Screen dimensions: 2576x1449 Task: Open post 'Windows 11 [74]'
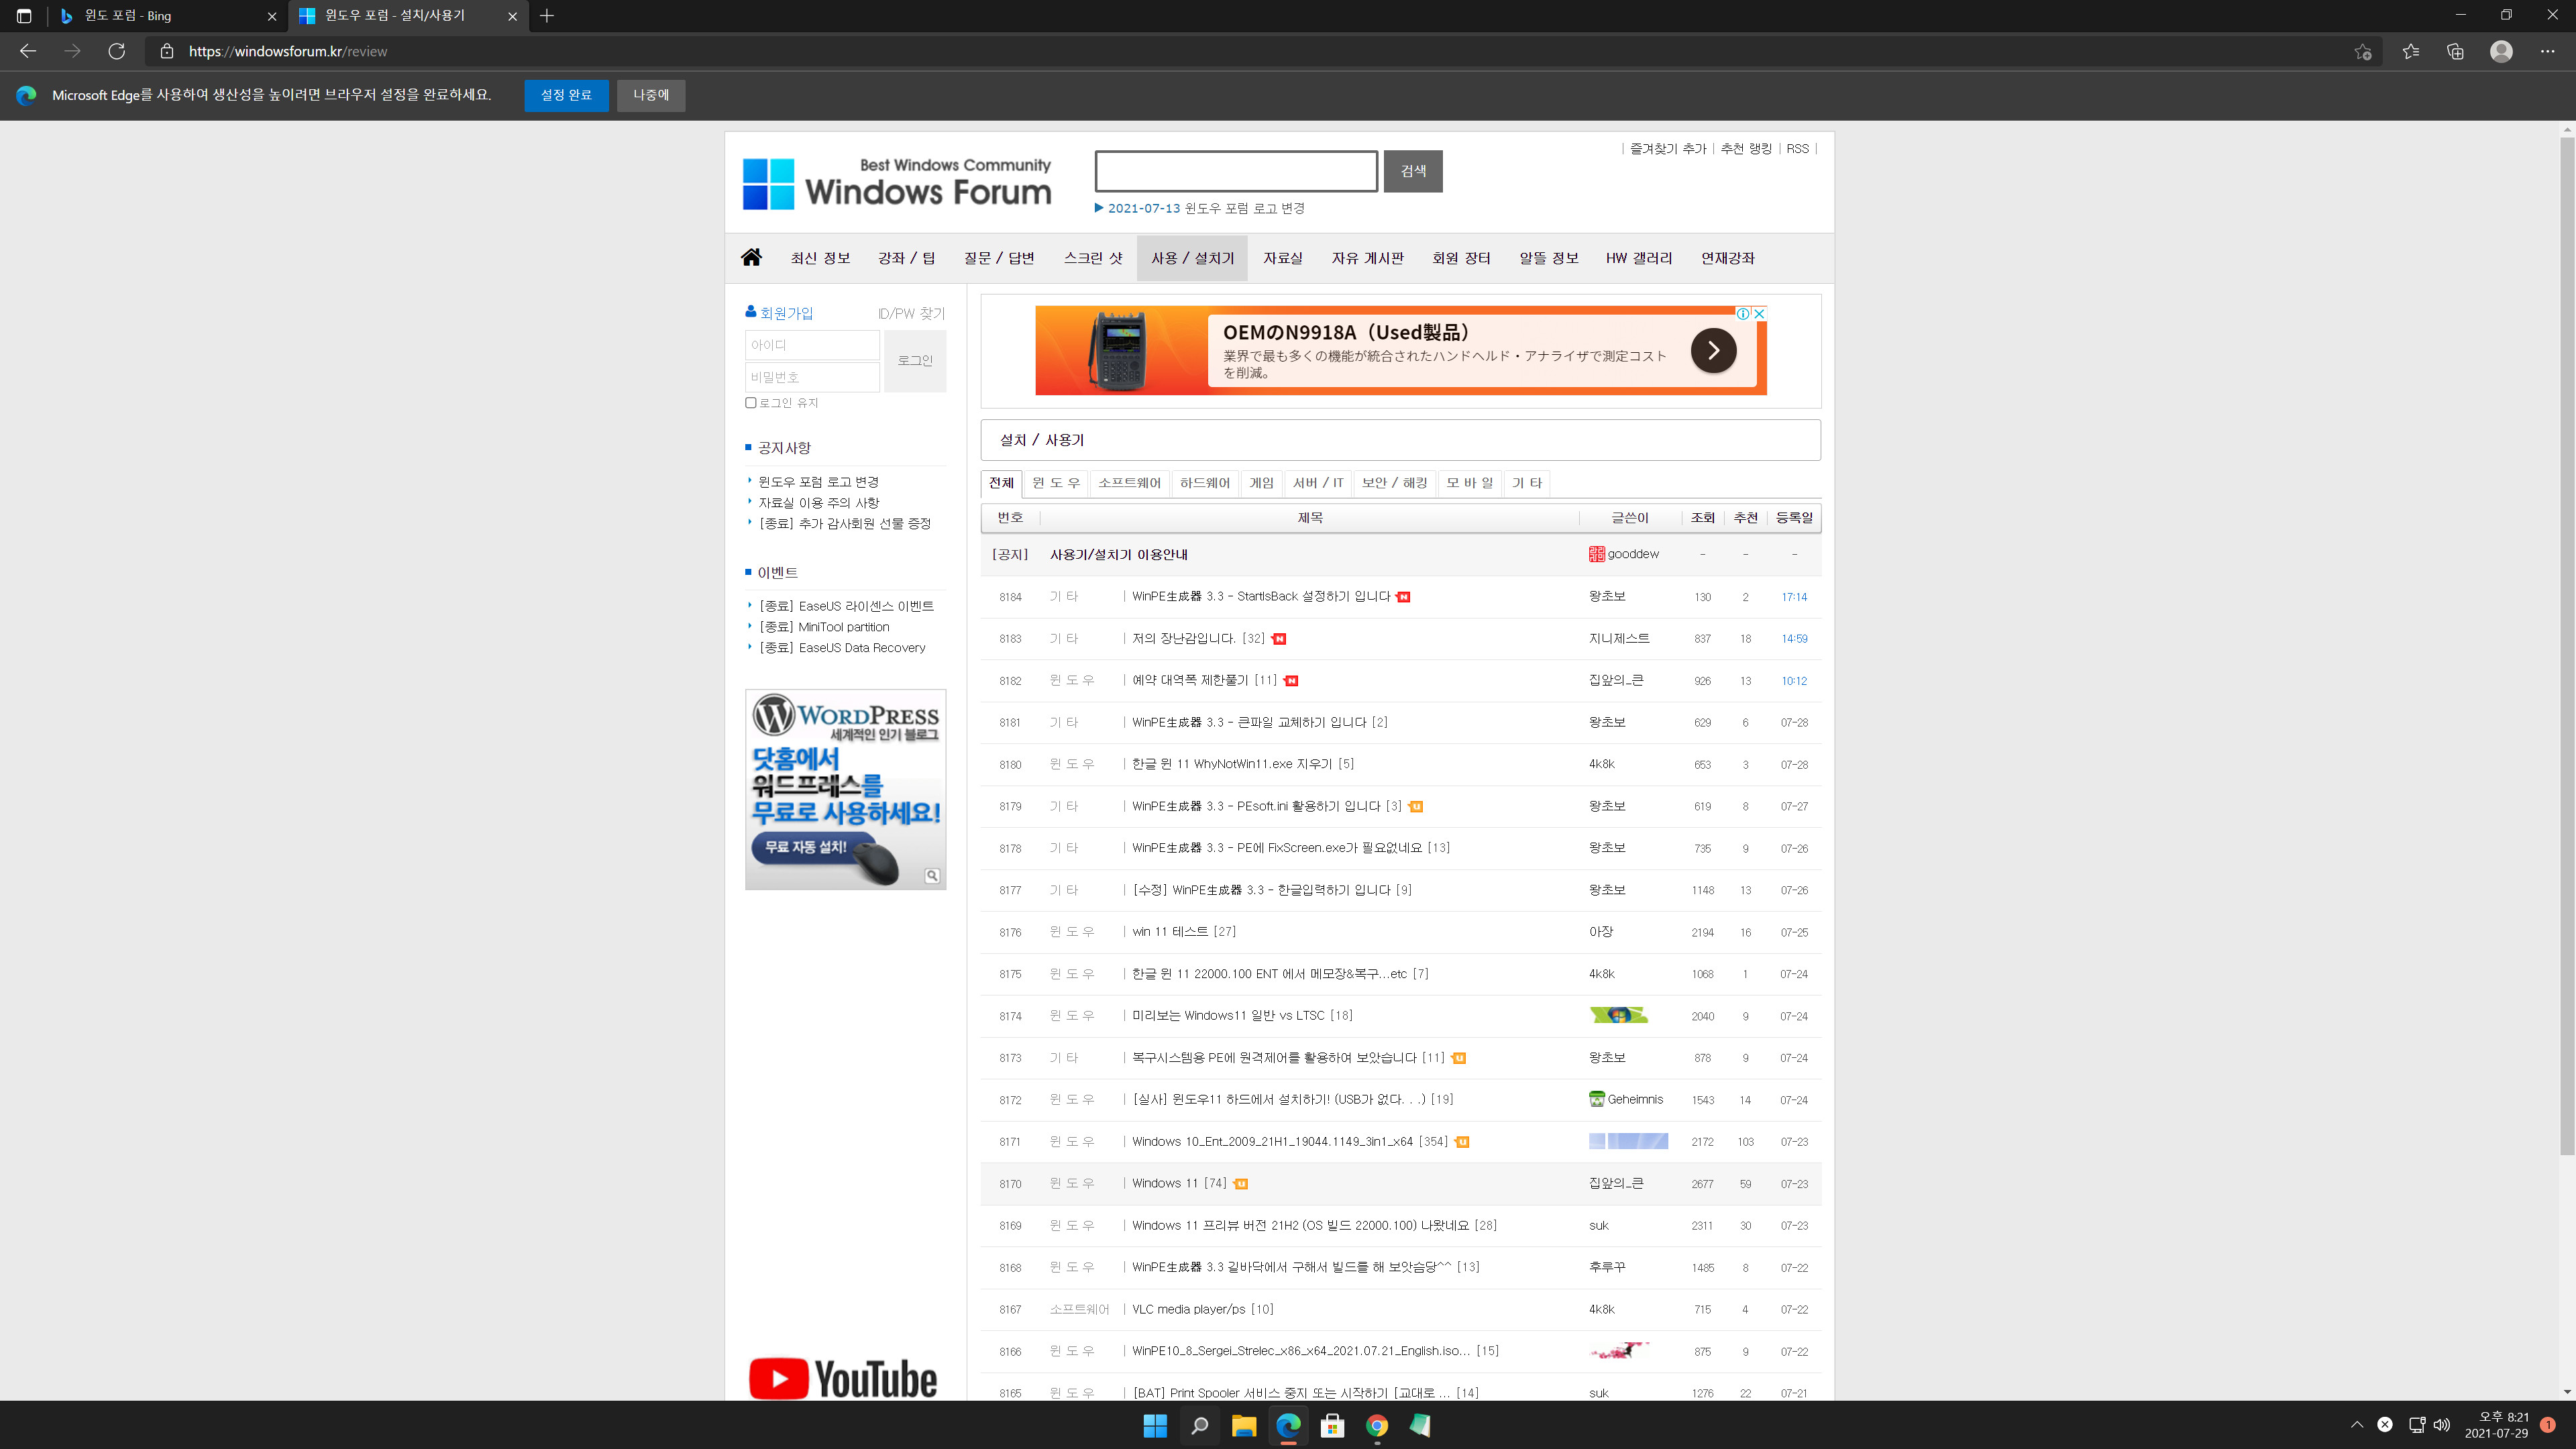(x=1179, y=1183)
